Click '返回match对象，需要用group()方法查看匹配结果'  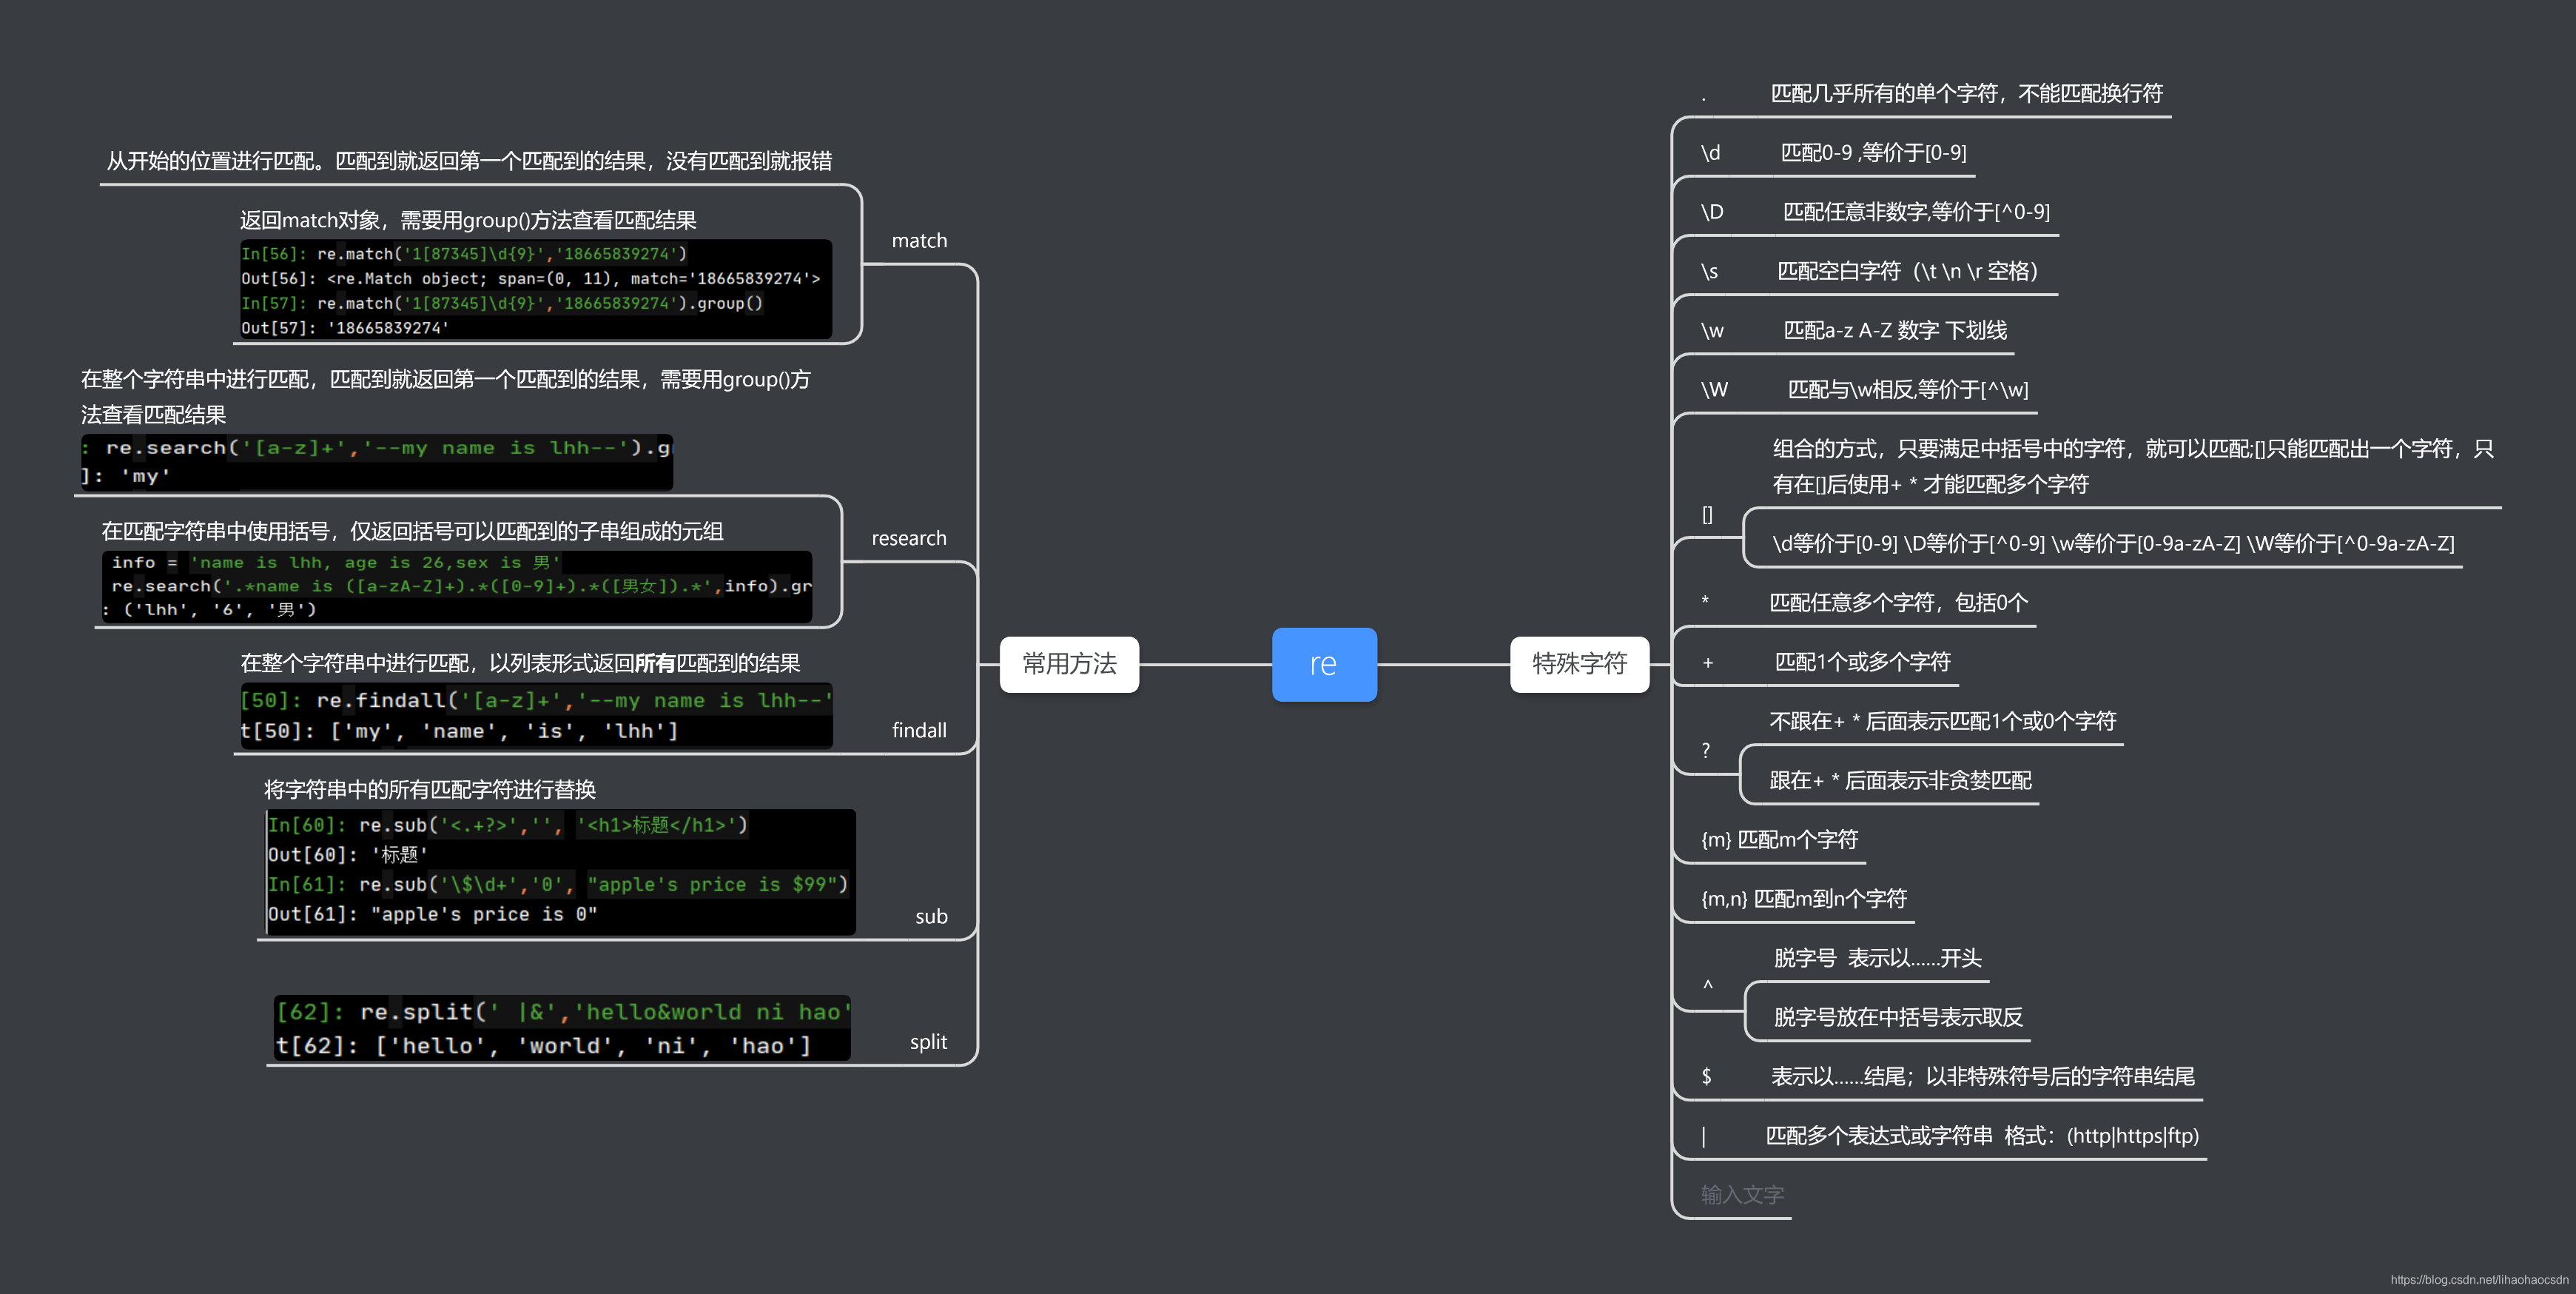point(468,220)
